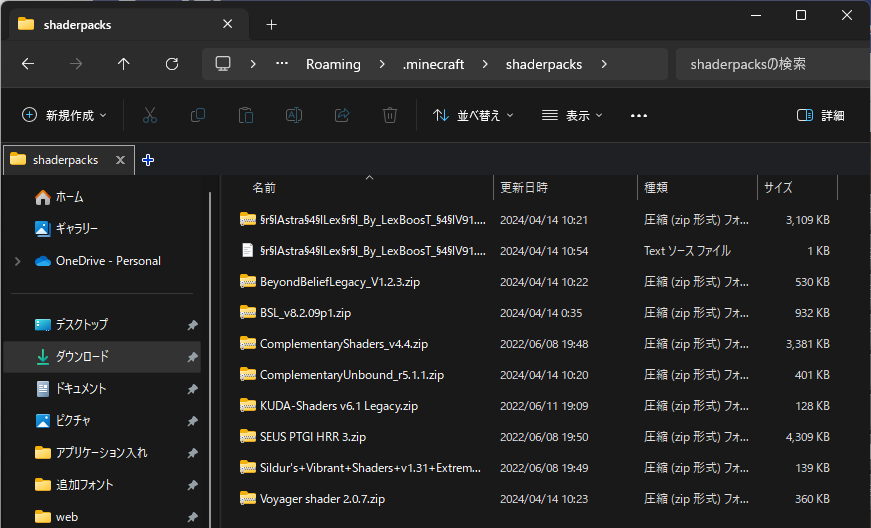The height and width of the screenshot is (528, 871).
Task: Expand the OneDrive - Personal tree node
Action: tap(17, 261)
